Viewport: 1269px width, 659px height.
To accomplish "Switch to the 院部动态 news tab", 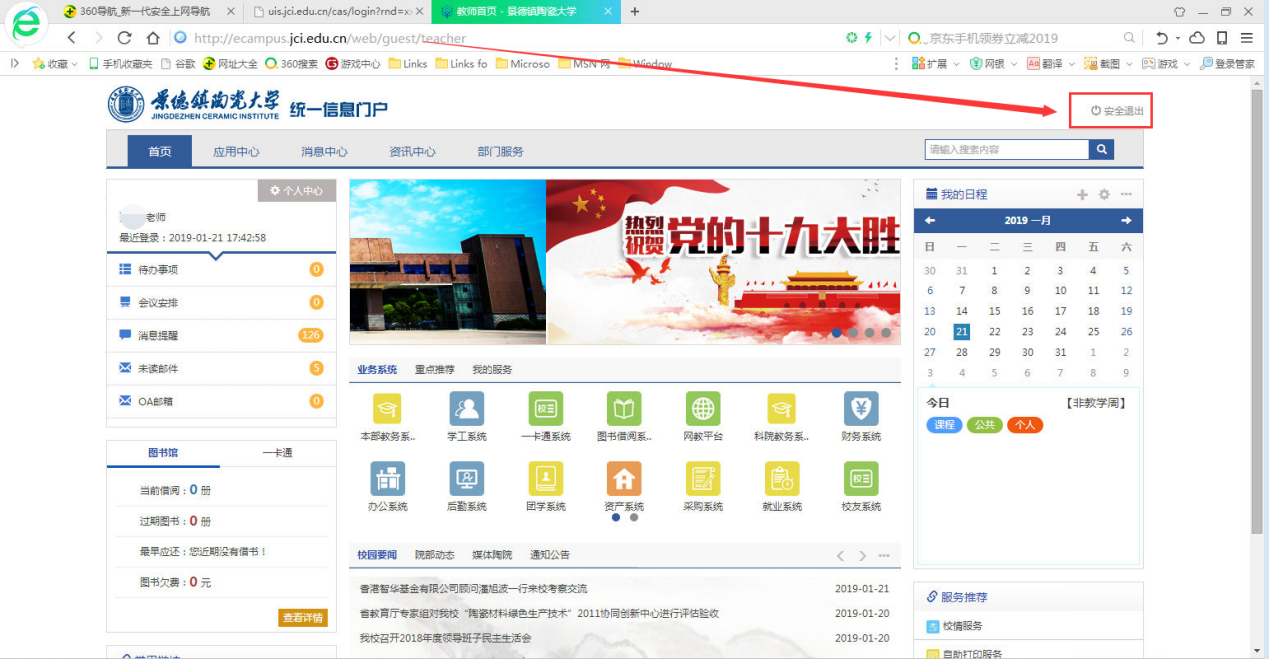I will coord(434,555).
